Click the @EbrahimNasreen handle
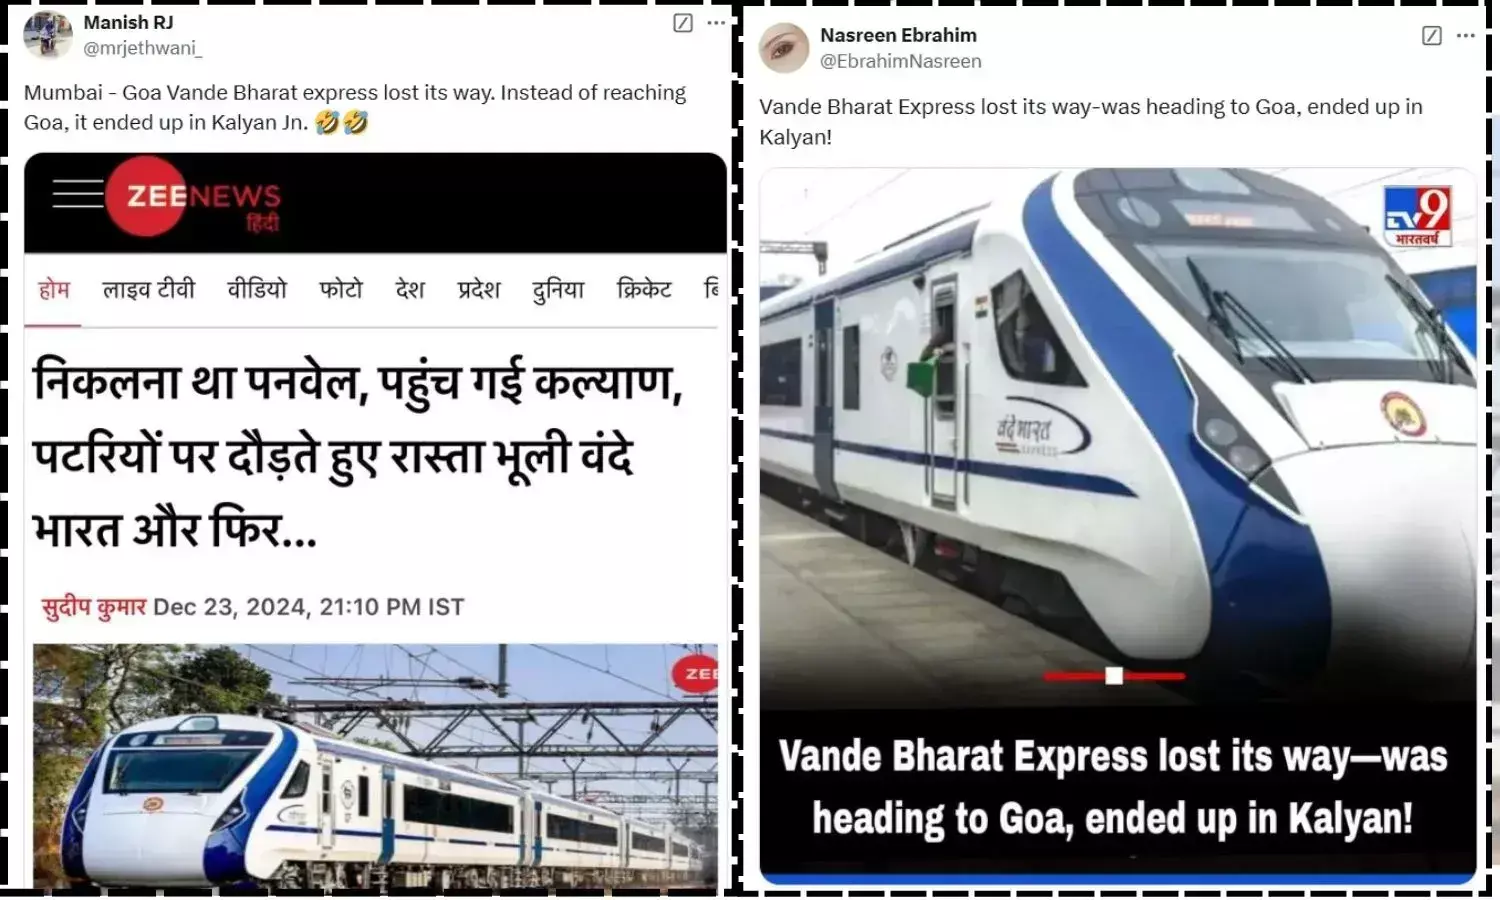This screenshot has height=900, width=1500. [x=901, y=61]
